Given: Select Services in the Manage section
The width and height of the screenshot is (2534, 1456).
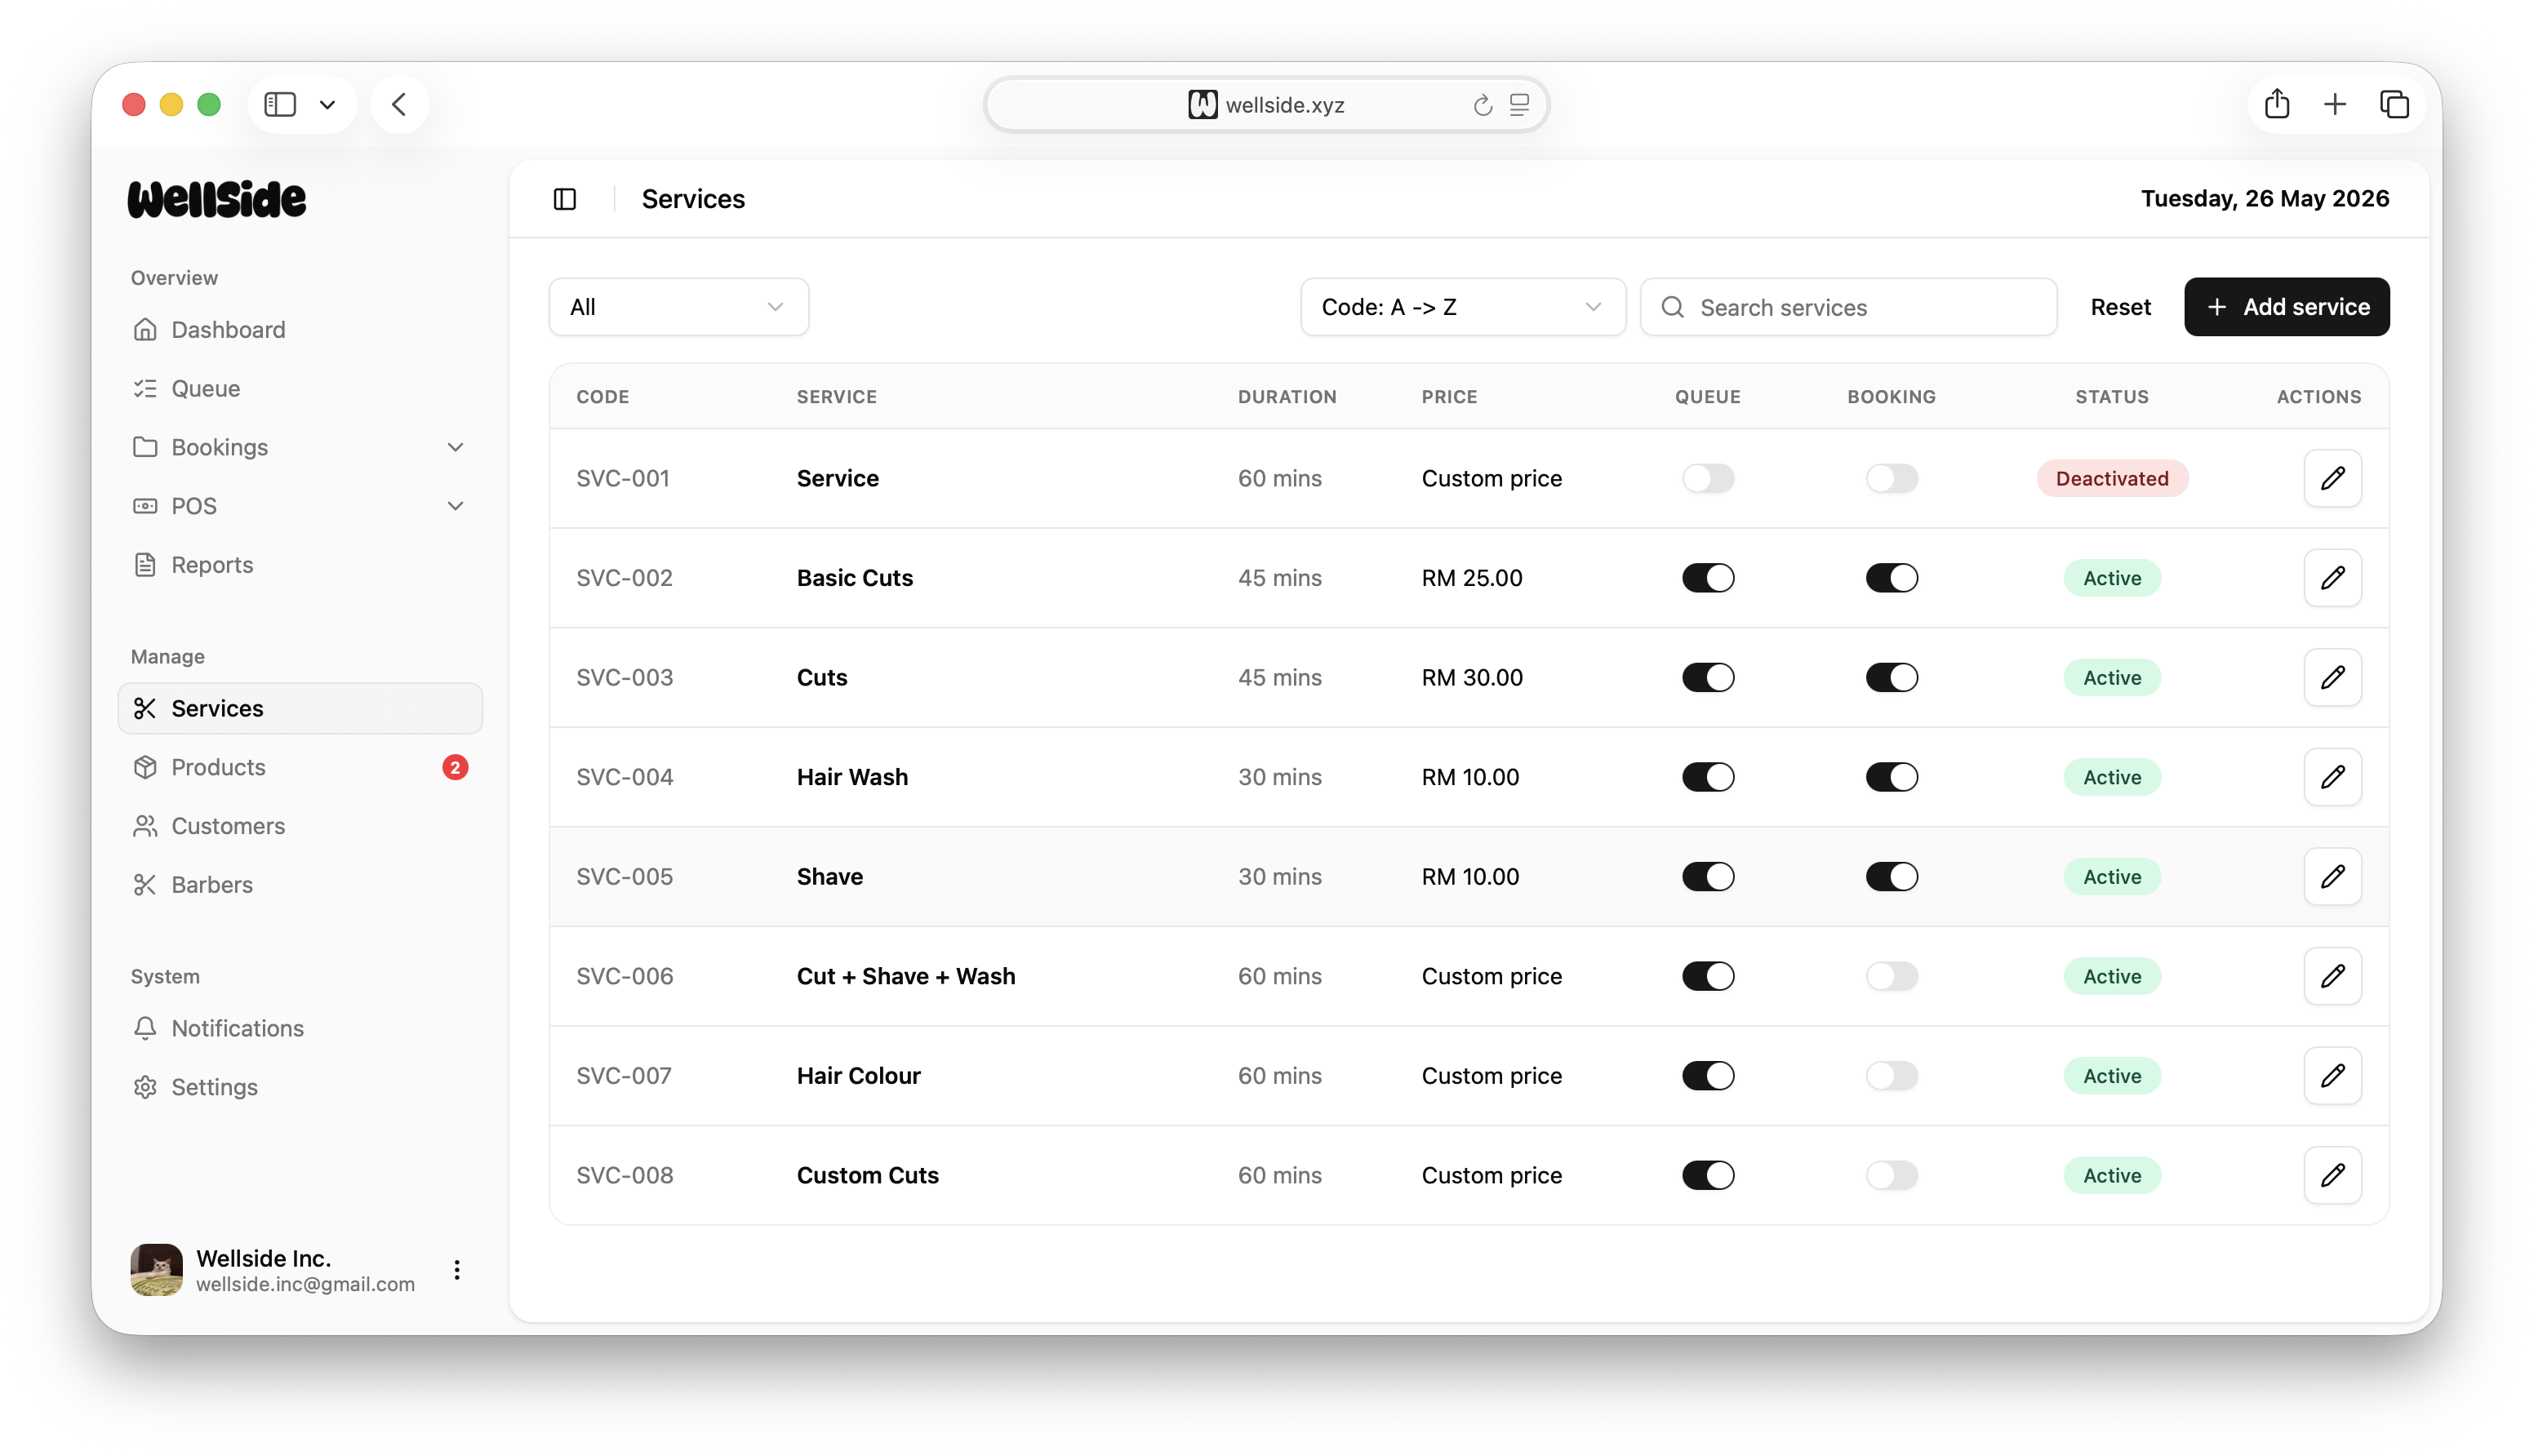Looking at the screenshot, I should tap(300, 708).
